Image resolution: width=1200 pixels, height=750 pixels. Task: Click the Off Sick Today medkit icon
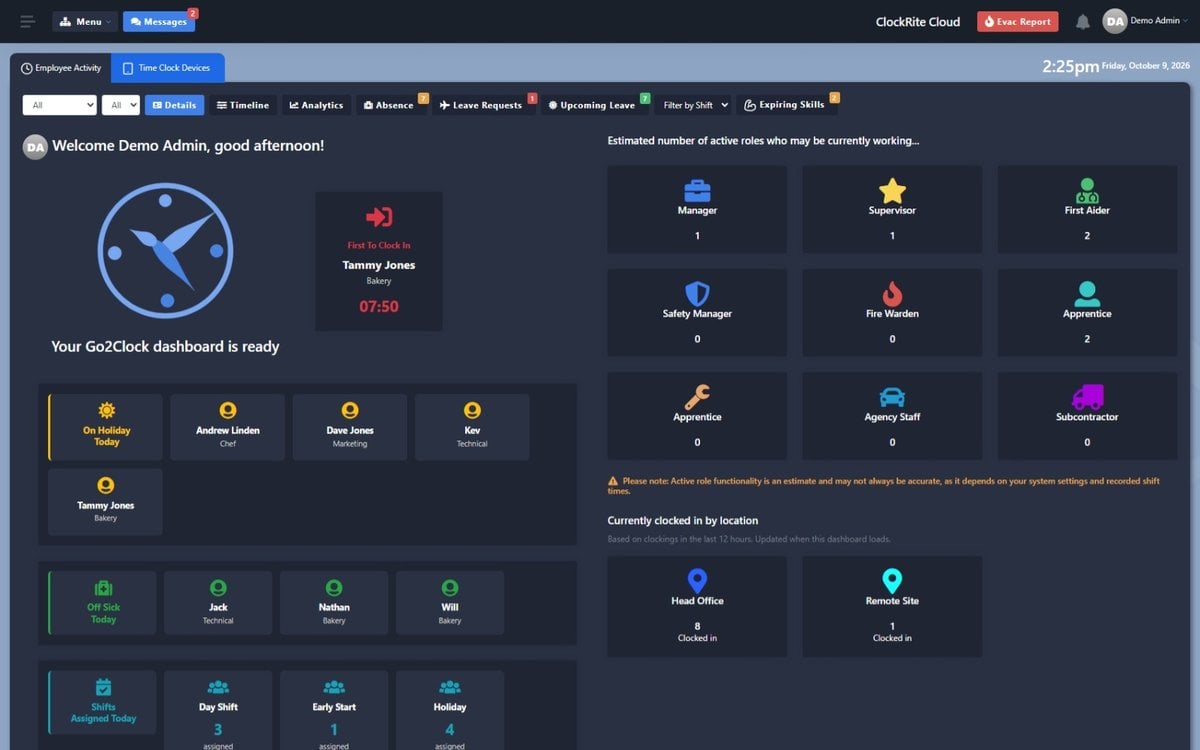tap(103, 588)
